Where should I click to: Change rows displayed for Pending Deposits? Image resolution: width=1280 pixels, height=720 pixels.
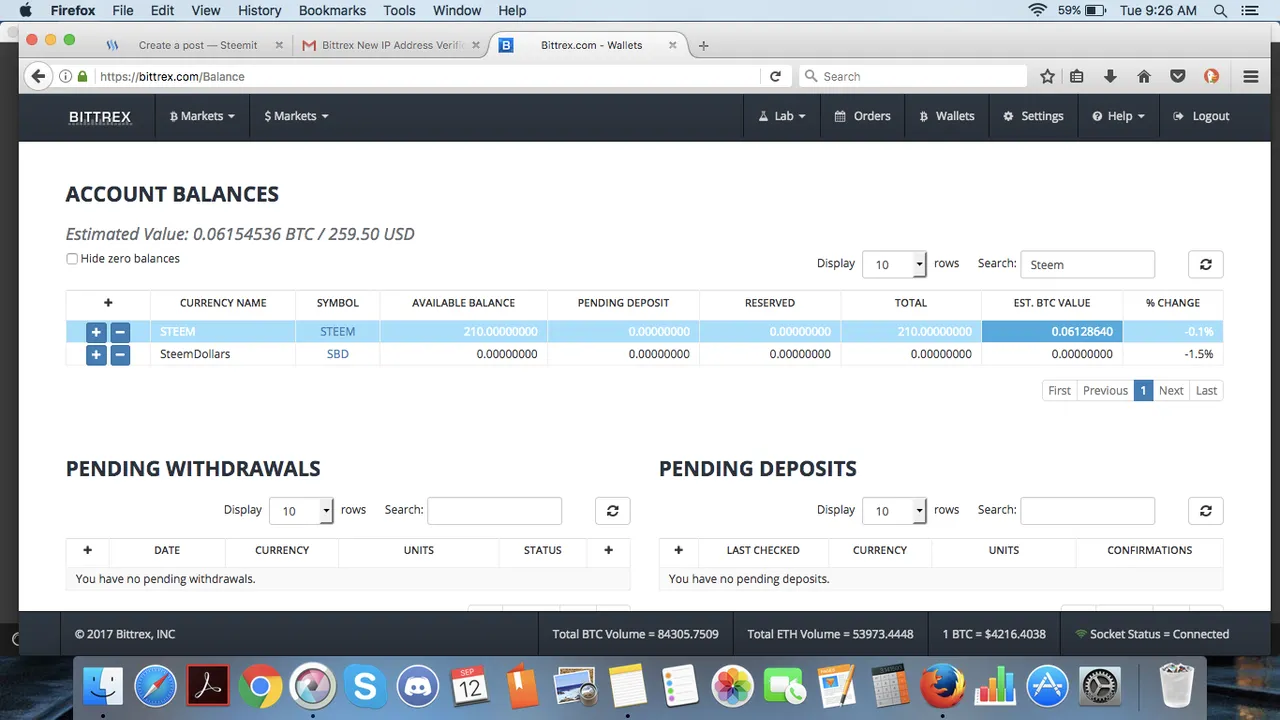click(x=895, y=510)
